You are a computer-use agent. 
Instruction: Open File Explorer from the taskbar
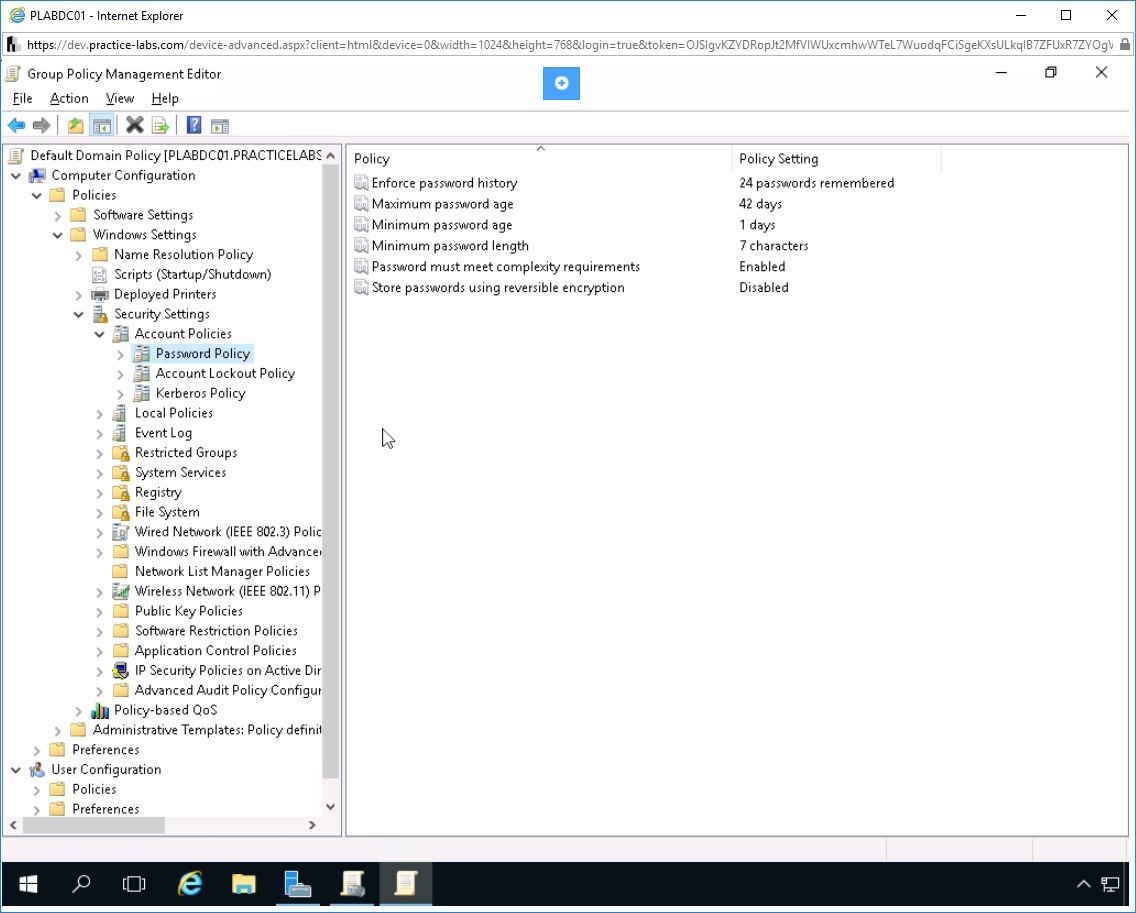pyautogui.click(x=243, y=884)
